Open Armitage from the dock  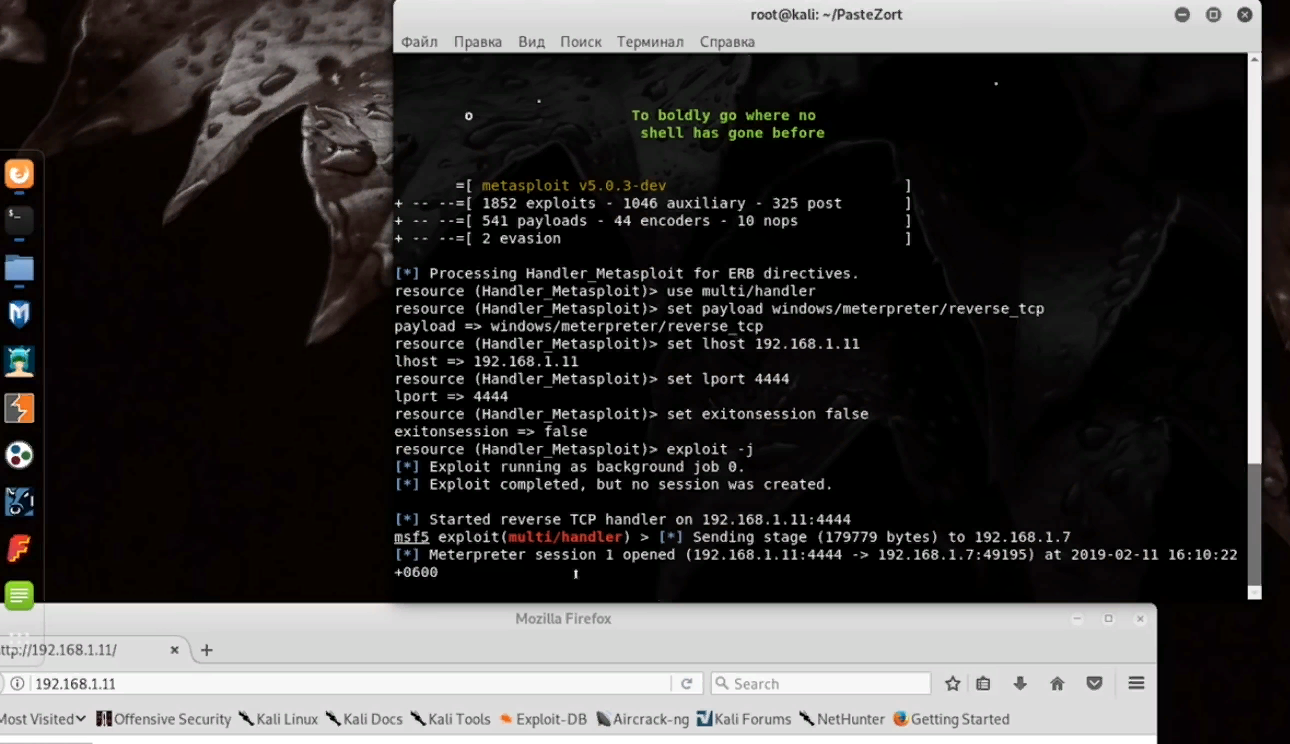[19, 361]
